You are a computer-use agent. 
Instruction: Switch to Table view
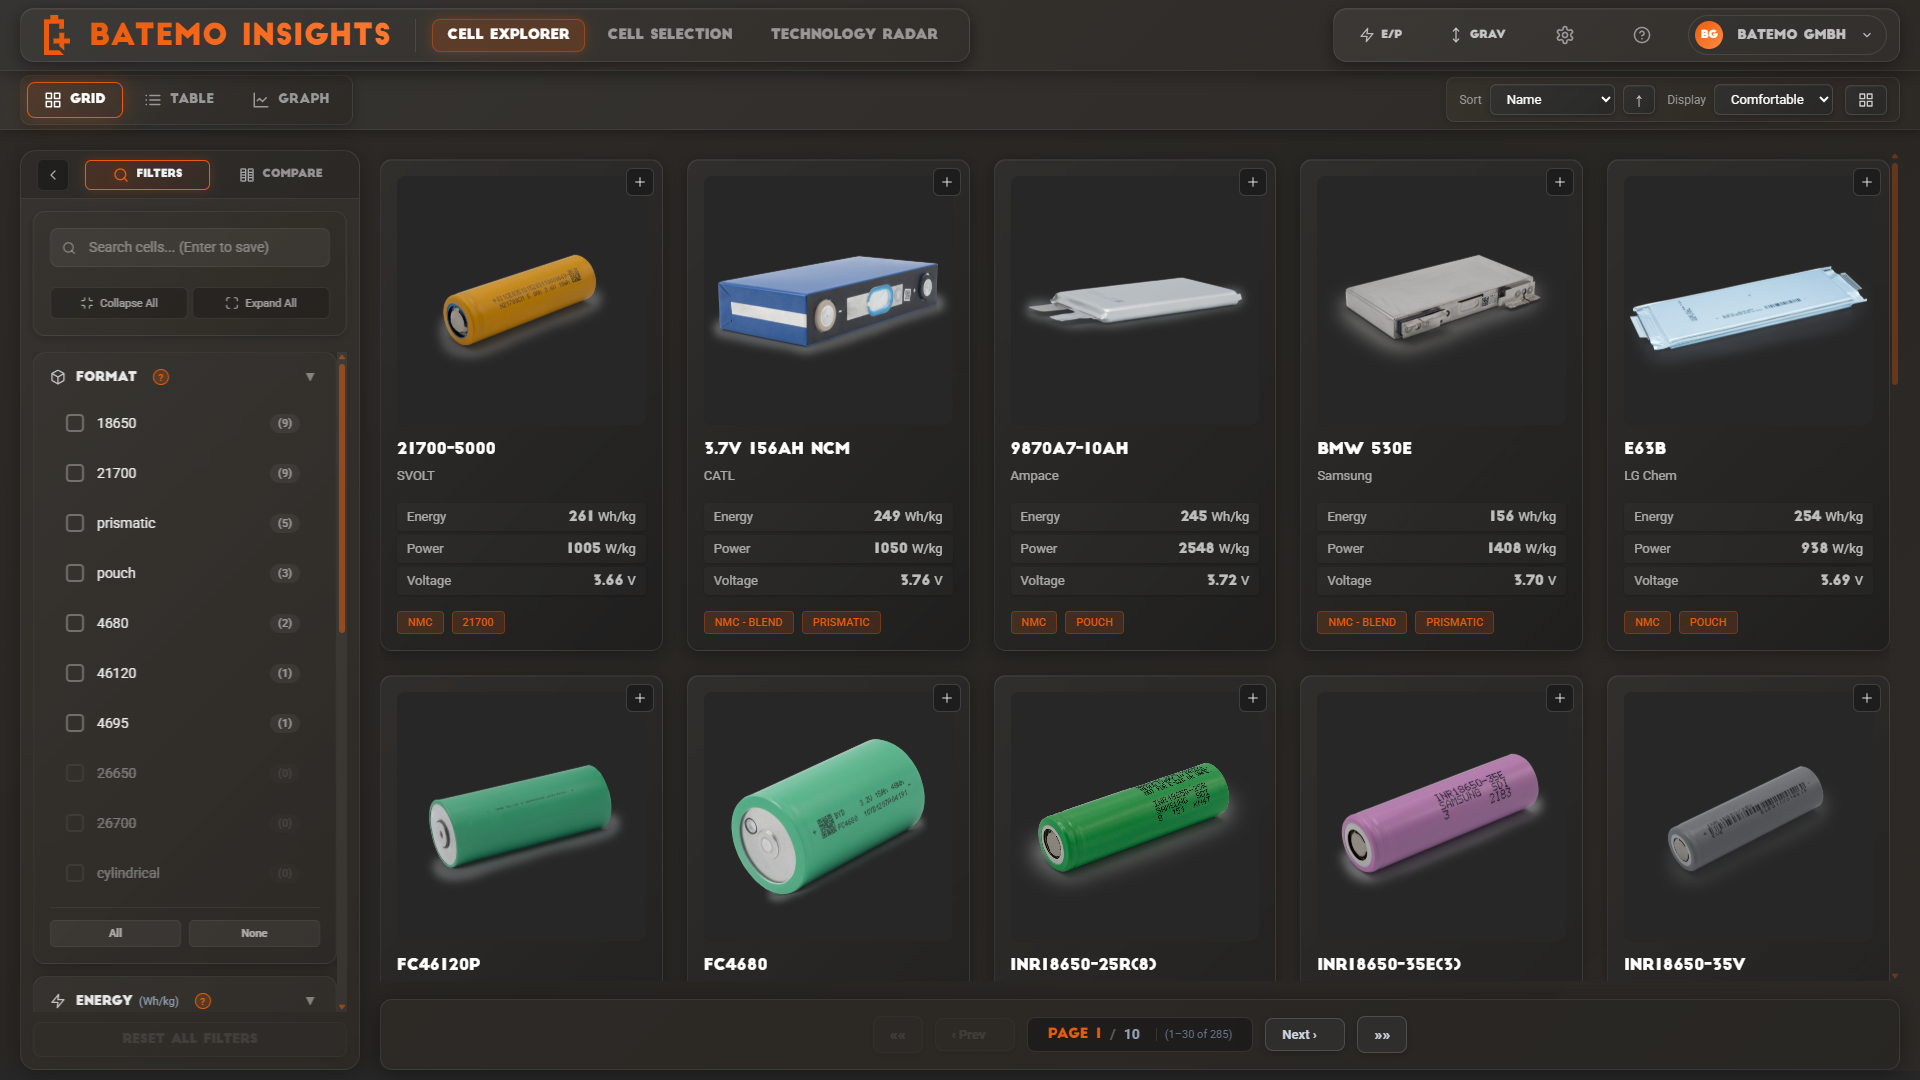tap(180, 99)
